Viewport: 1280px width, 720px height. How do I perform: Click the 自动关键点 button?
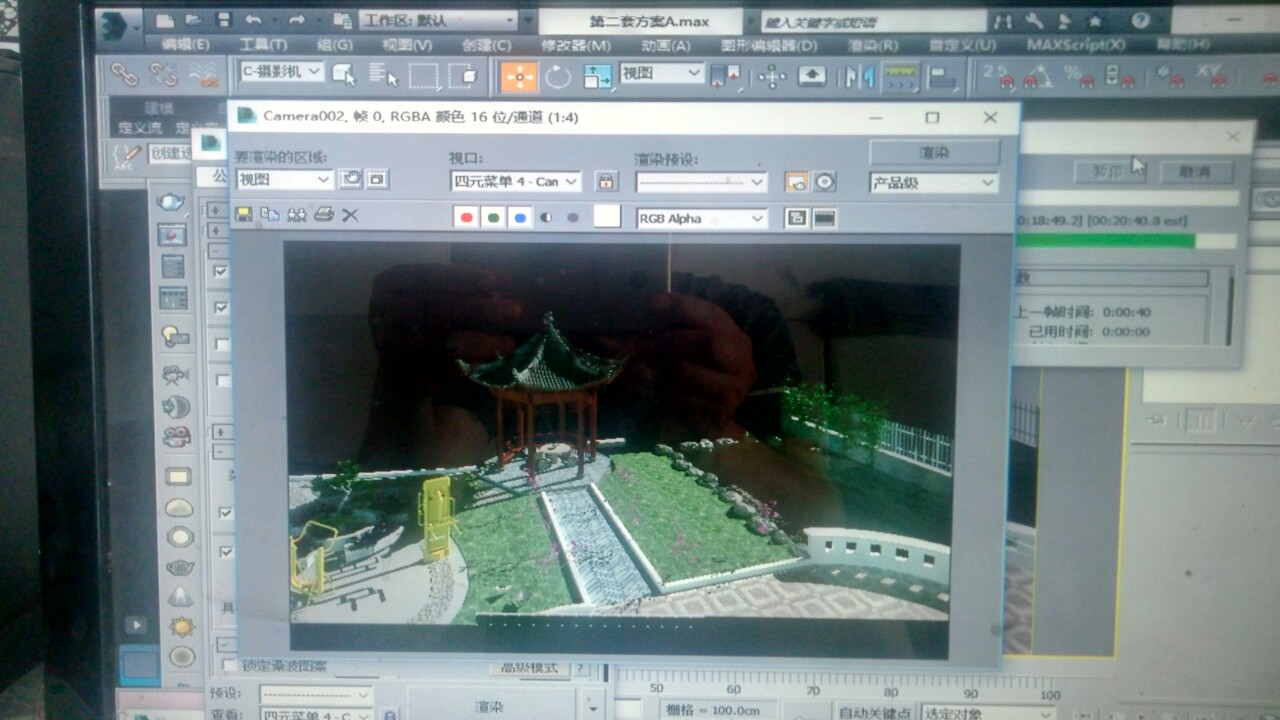click(x=874, y=712)
